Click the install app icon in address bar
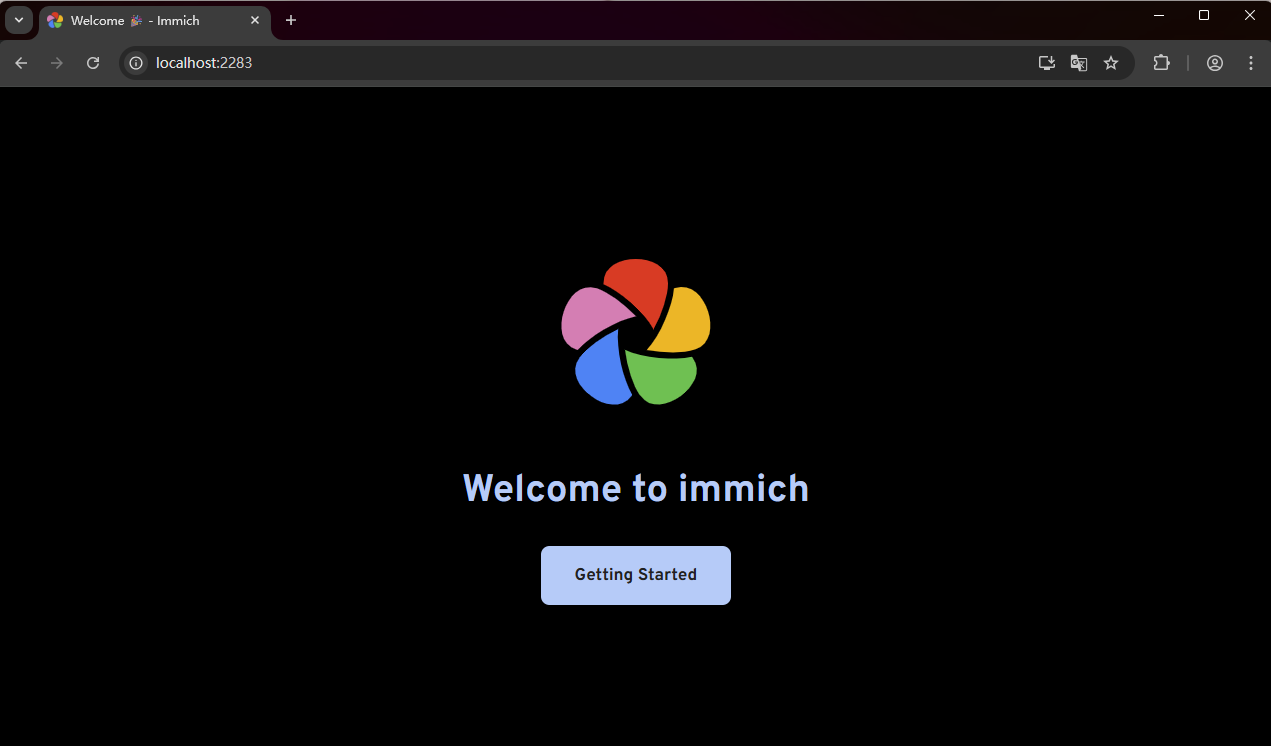Image resolution: width=1271 pixels, height=746 pixels. [x=1047, y=63]
